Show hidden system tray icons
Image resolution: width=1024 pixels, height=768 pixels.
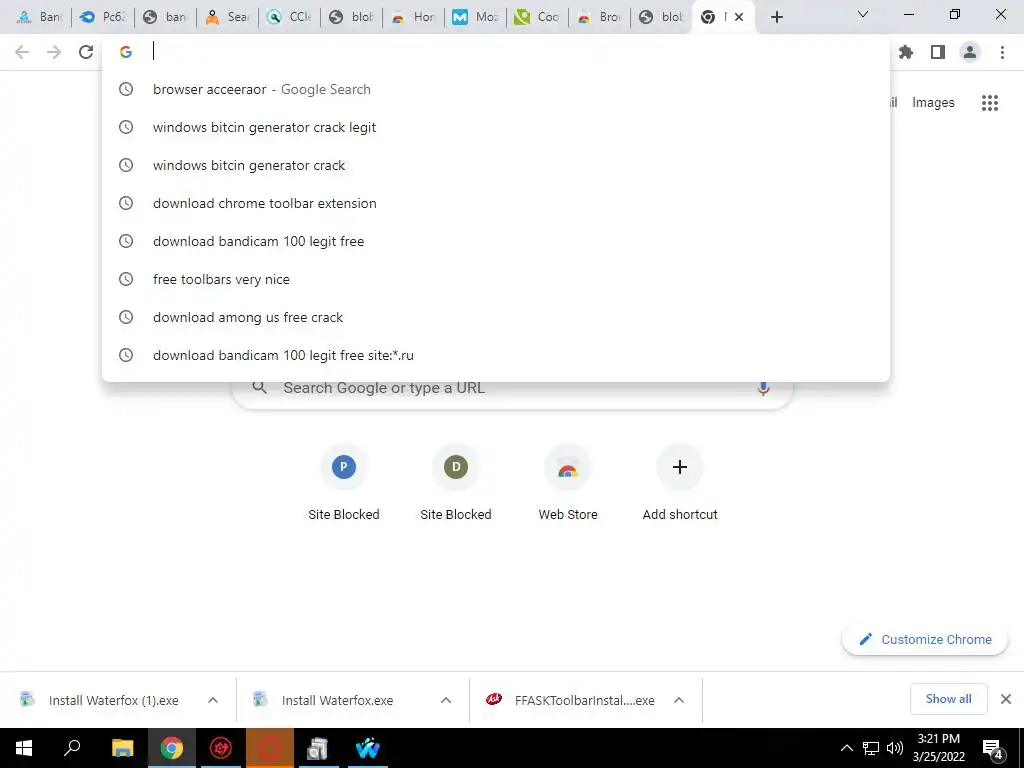point(846,748)
